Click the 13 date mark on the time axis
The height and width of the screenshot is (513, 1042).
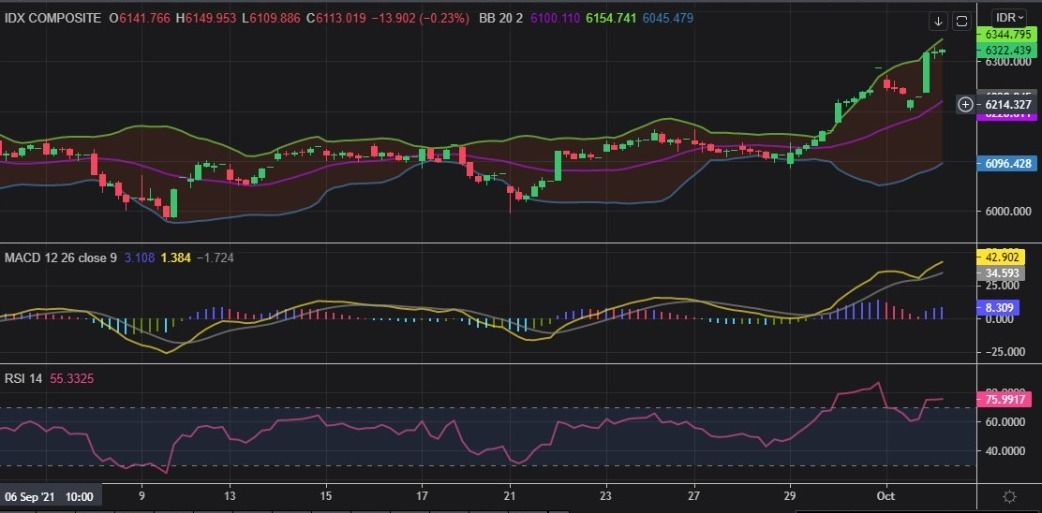click(x=230, y=497)
